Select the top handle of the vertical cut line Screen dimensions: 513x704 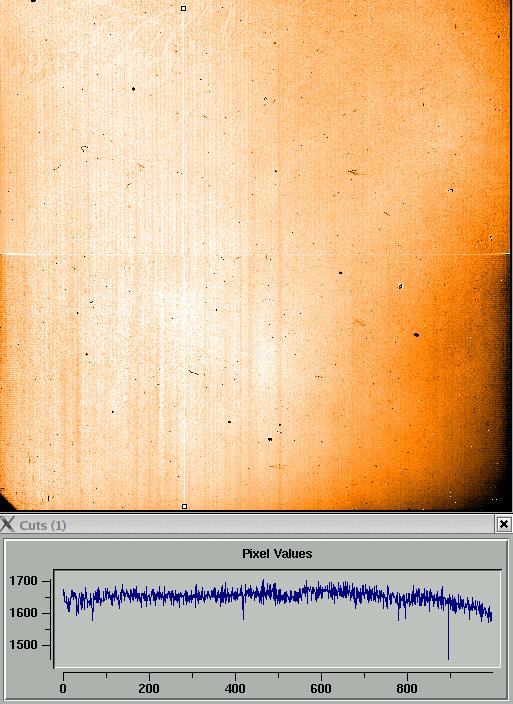[183, 9]
